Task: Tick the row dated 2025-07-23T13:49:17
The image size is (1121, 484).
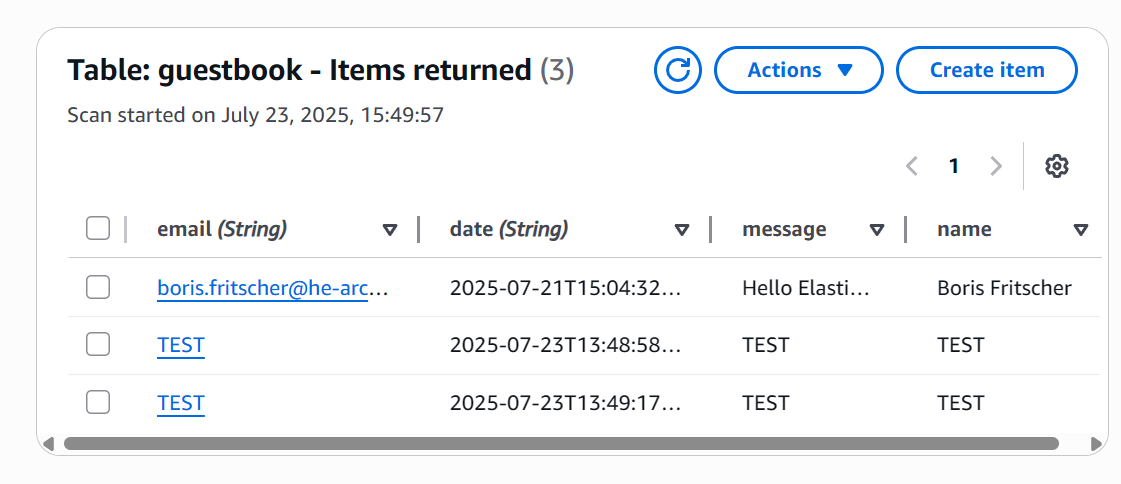Action: [x=98, y=403]
